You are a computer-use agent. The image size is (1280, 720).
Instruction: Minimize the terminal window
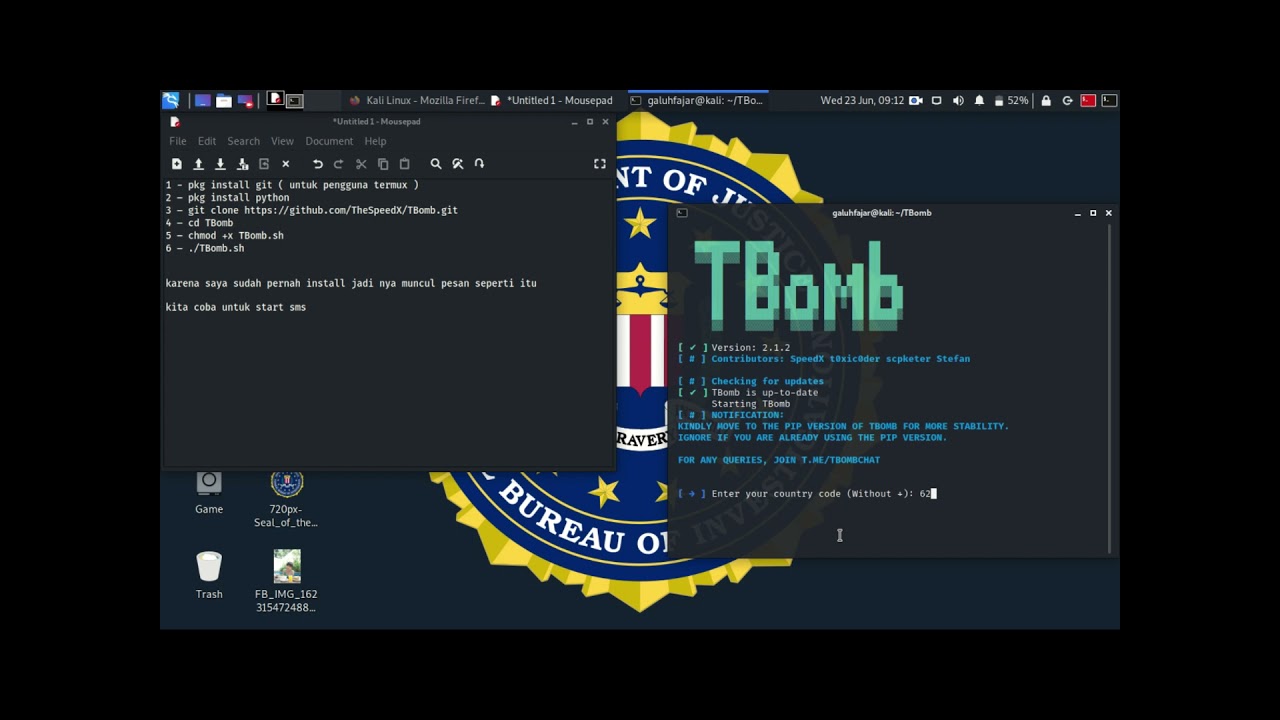point(1078,213)
